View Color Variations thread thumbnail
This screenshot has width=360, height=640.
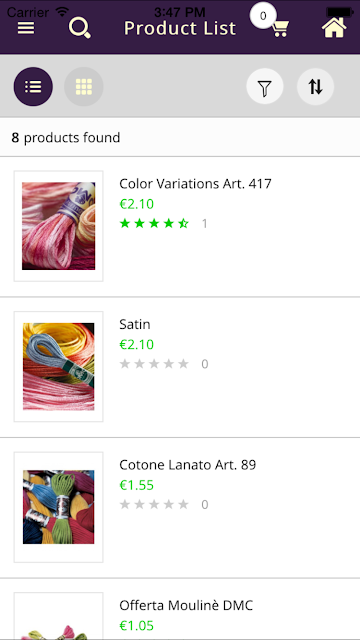coord(58,226)
